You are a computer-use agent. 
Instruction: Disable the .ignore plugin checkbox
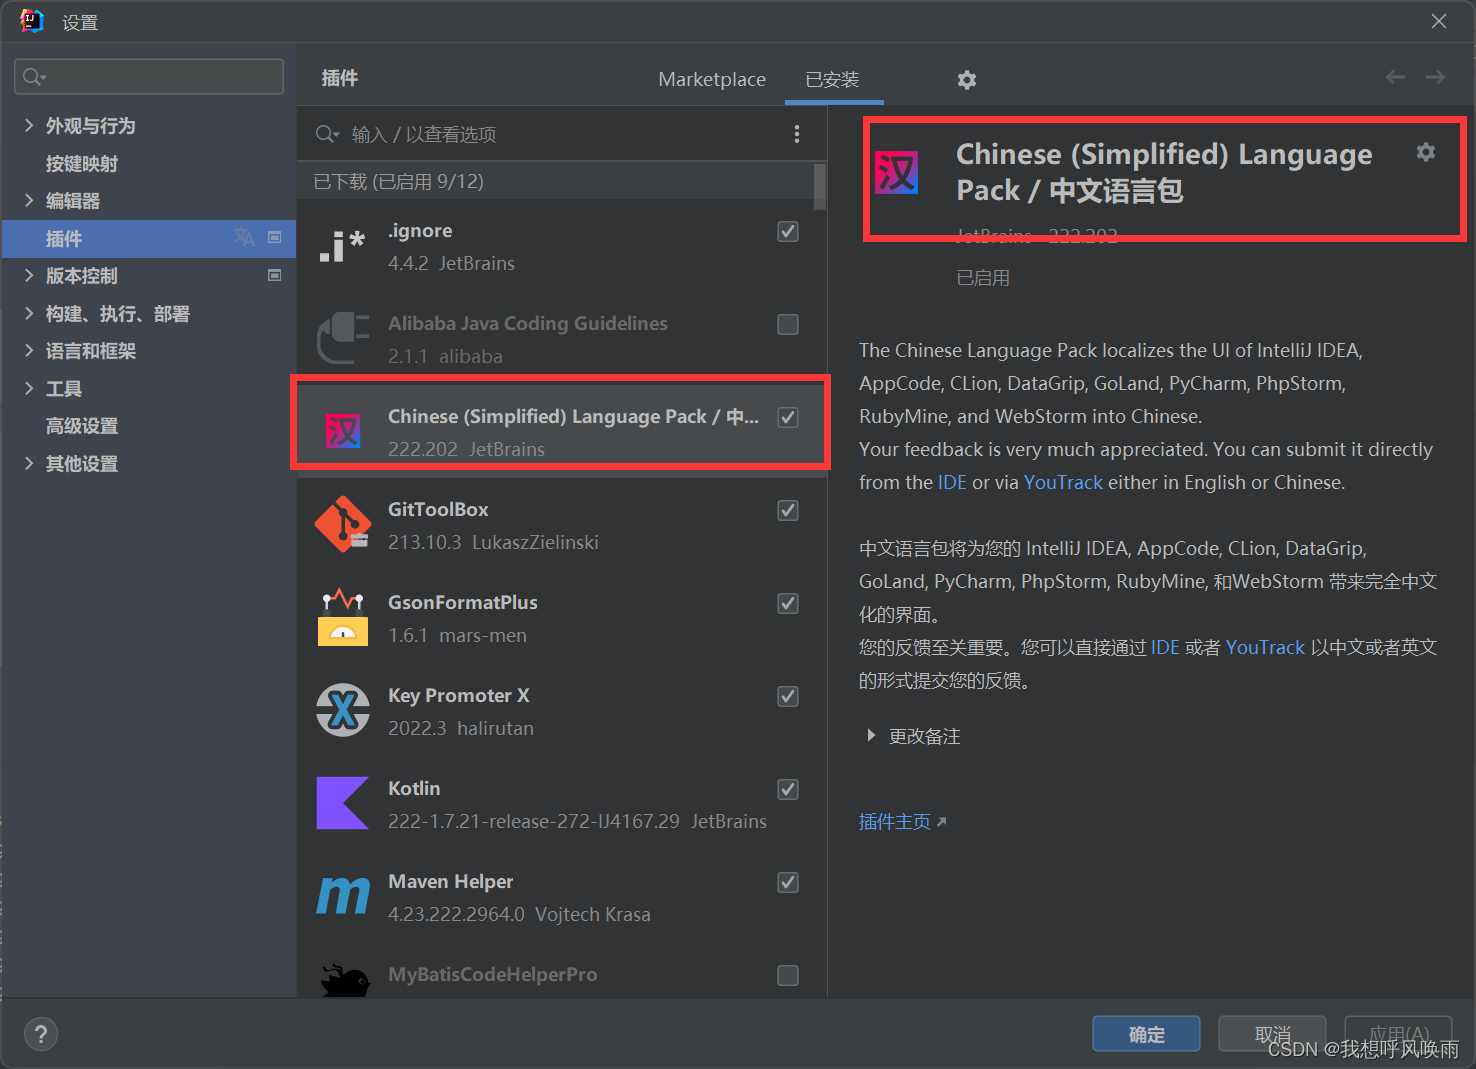[788, 231]
